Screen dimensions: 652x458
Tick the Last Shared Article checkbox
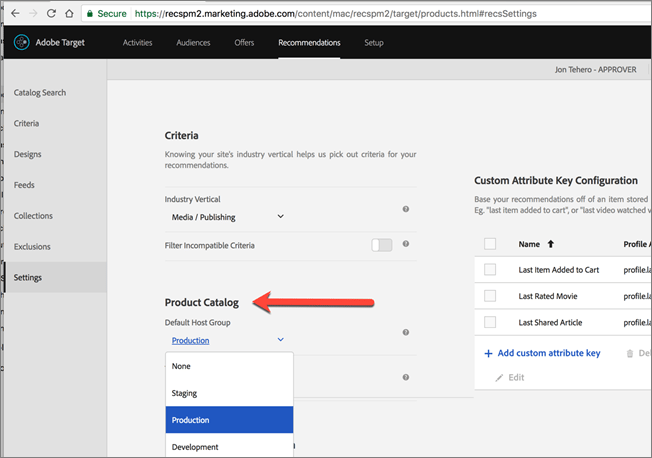(490, 322)
